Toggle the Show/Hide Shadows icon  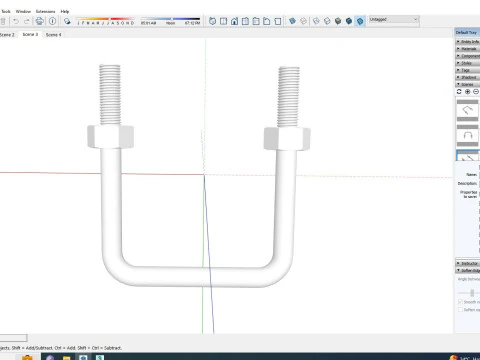(67, 21)
